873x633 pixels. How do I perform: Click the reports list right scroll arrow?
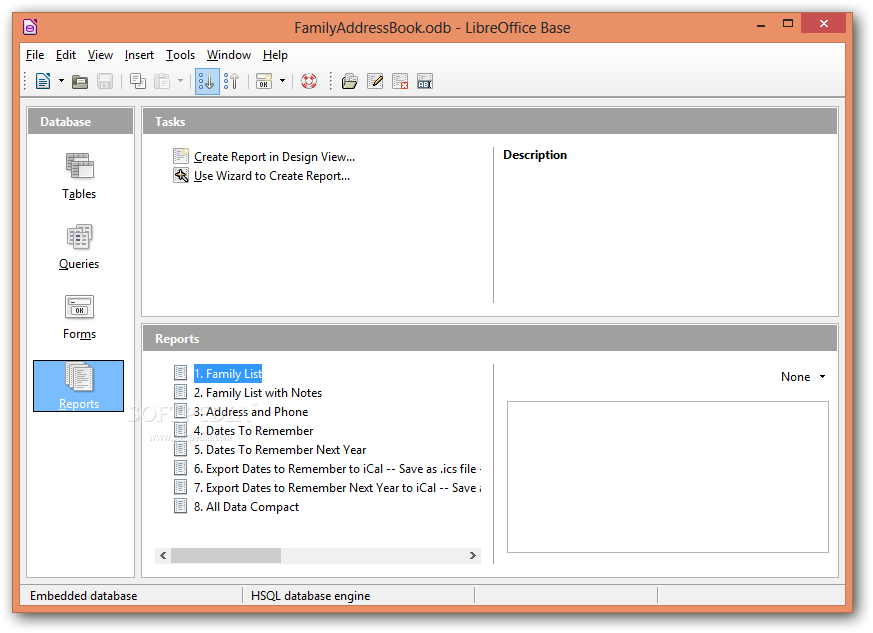473,556
